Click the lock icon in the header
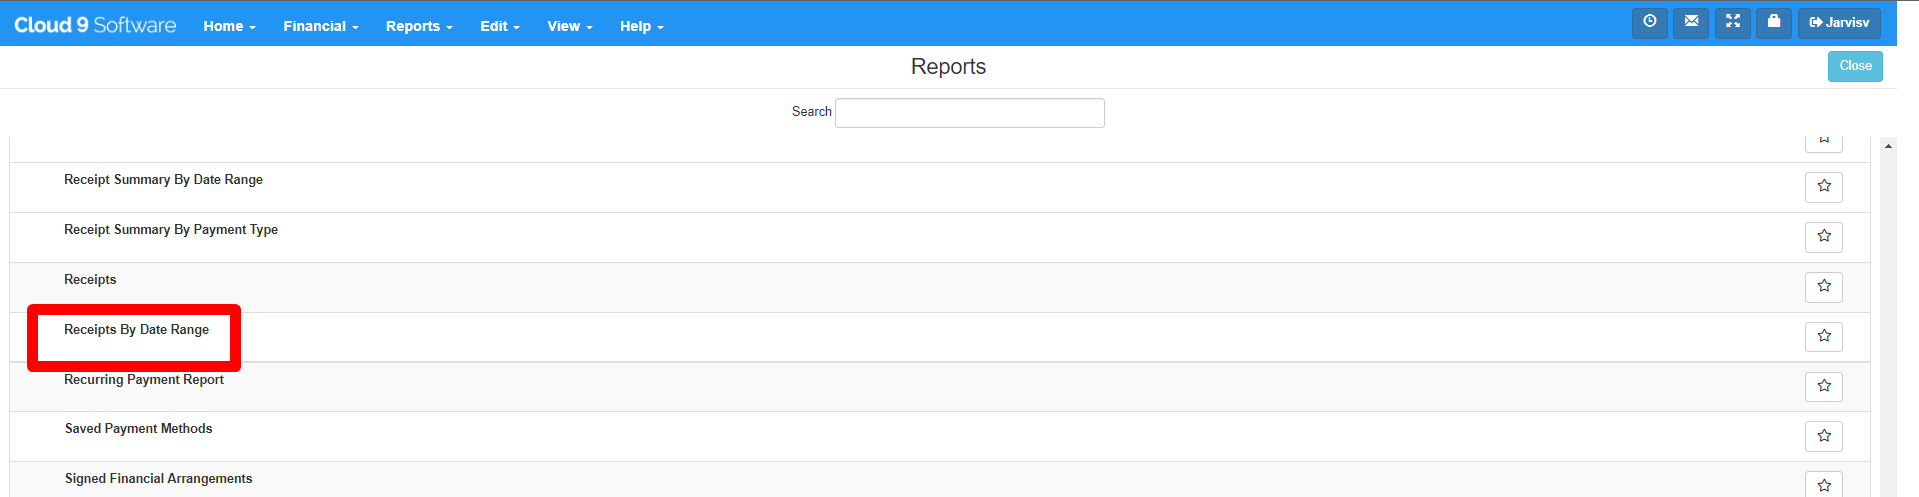The height and width of the screenshot is (497, 1919). point(1773,22)
